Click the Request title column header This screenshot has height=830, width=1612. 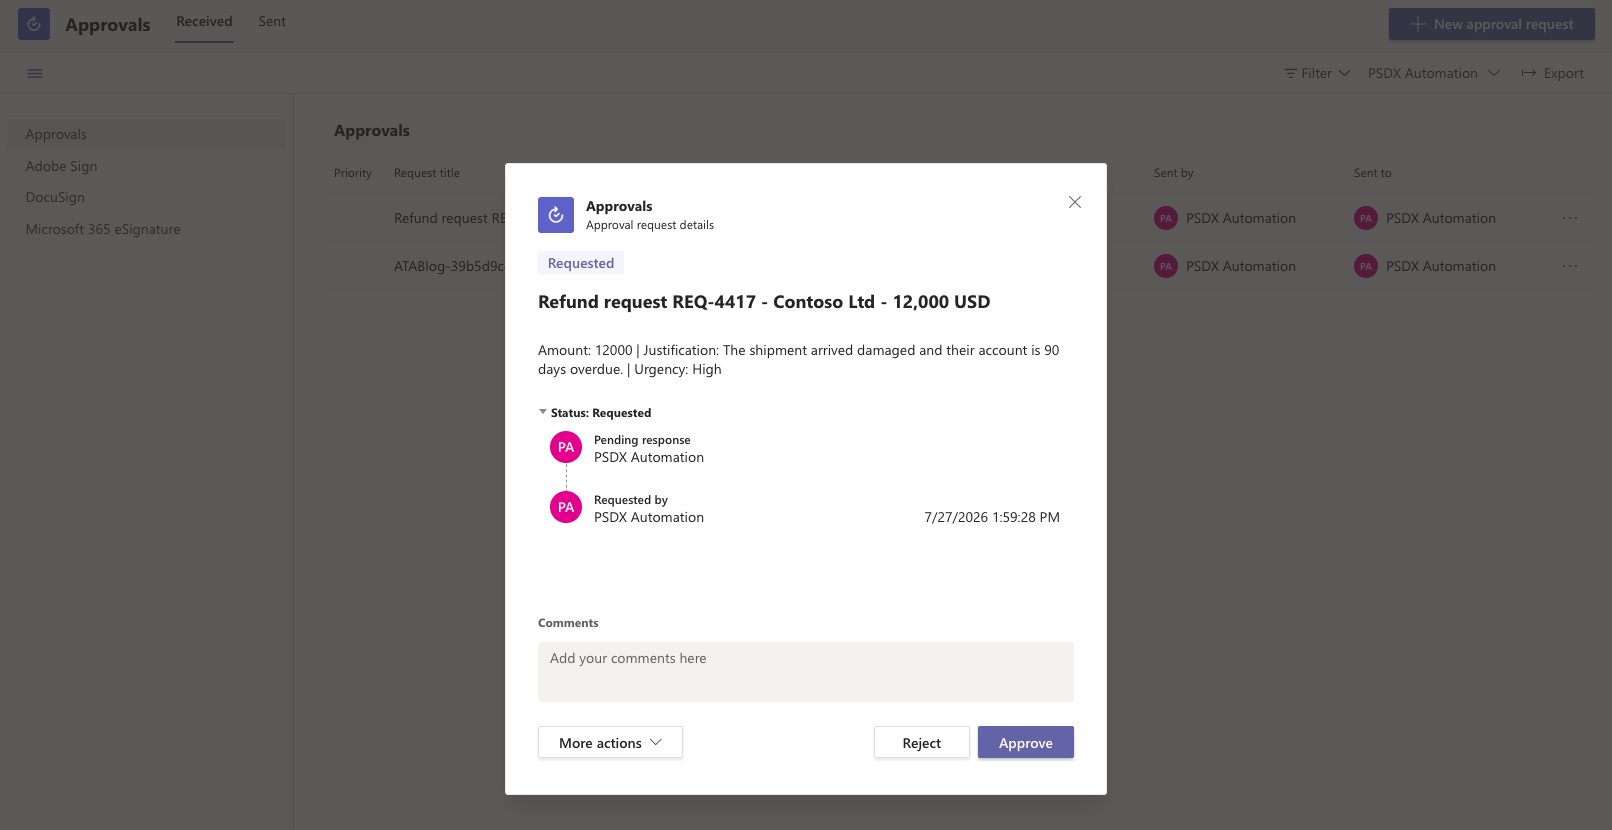coord(427,173)
